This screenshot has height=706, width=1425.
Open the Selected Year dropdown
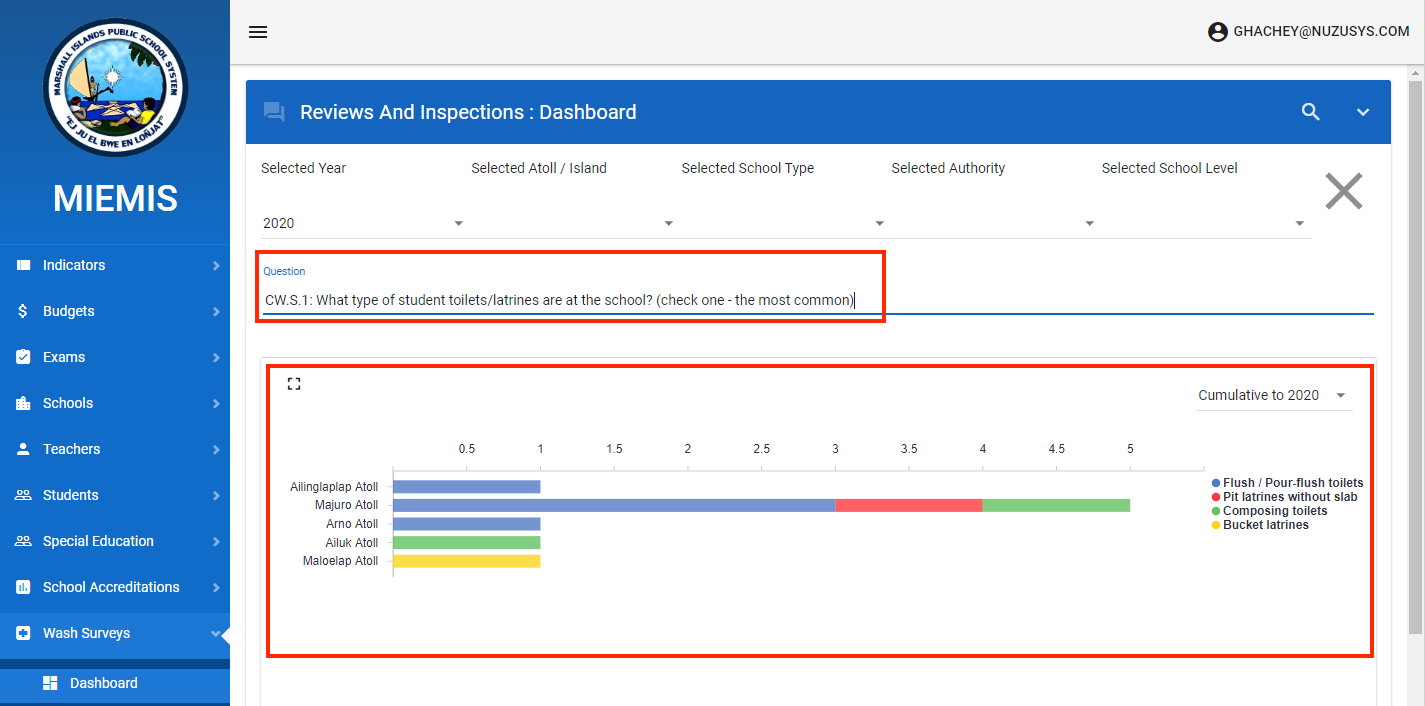363,223
